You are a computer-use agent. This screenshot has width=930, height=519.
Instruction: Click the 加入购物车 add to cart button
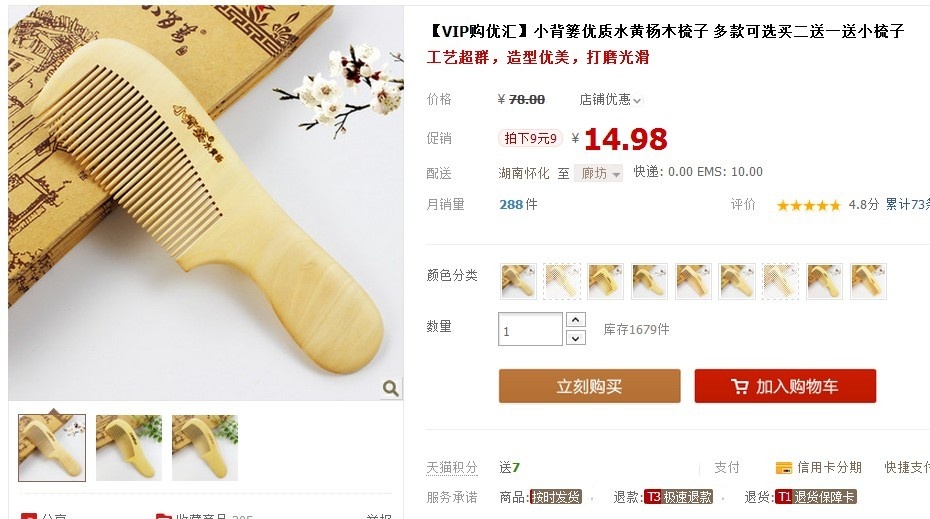point(785,386)
